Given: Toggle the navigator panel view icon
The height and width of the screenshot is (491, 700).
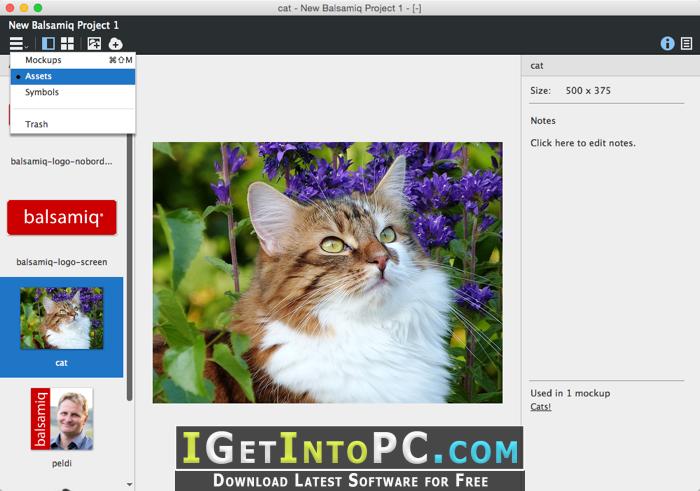Looking at the screenshot, I should (x=48, y=44).
